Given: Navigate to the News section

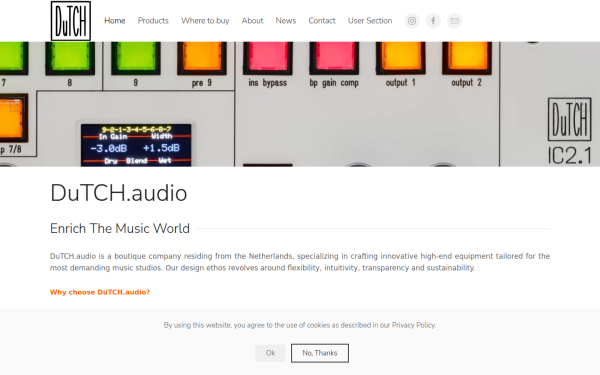Looking at the screenshot, I should (286, 21).
